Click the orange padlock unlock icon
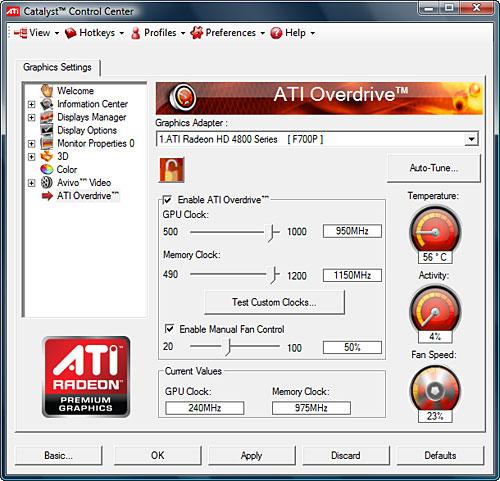Image resolution: width=500 pixels, height=481 pixels. [x=172, y=170]
